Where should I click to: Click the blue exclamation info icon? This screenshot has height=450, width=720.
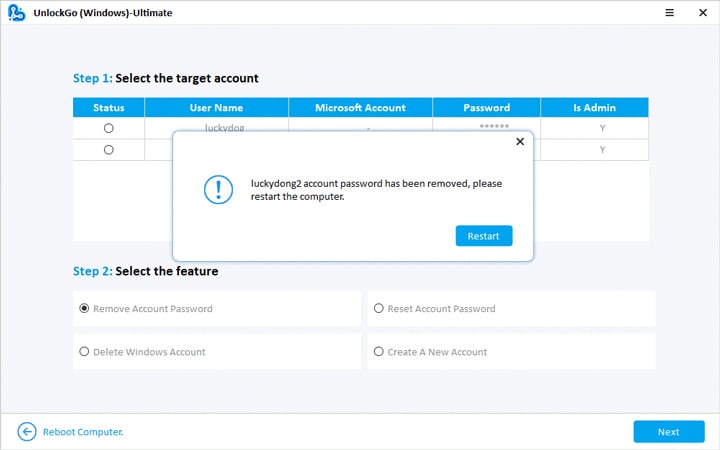(218, 191)
